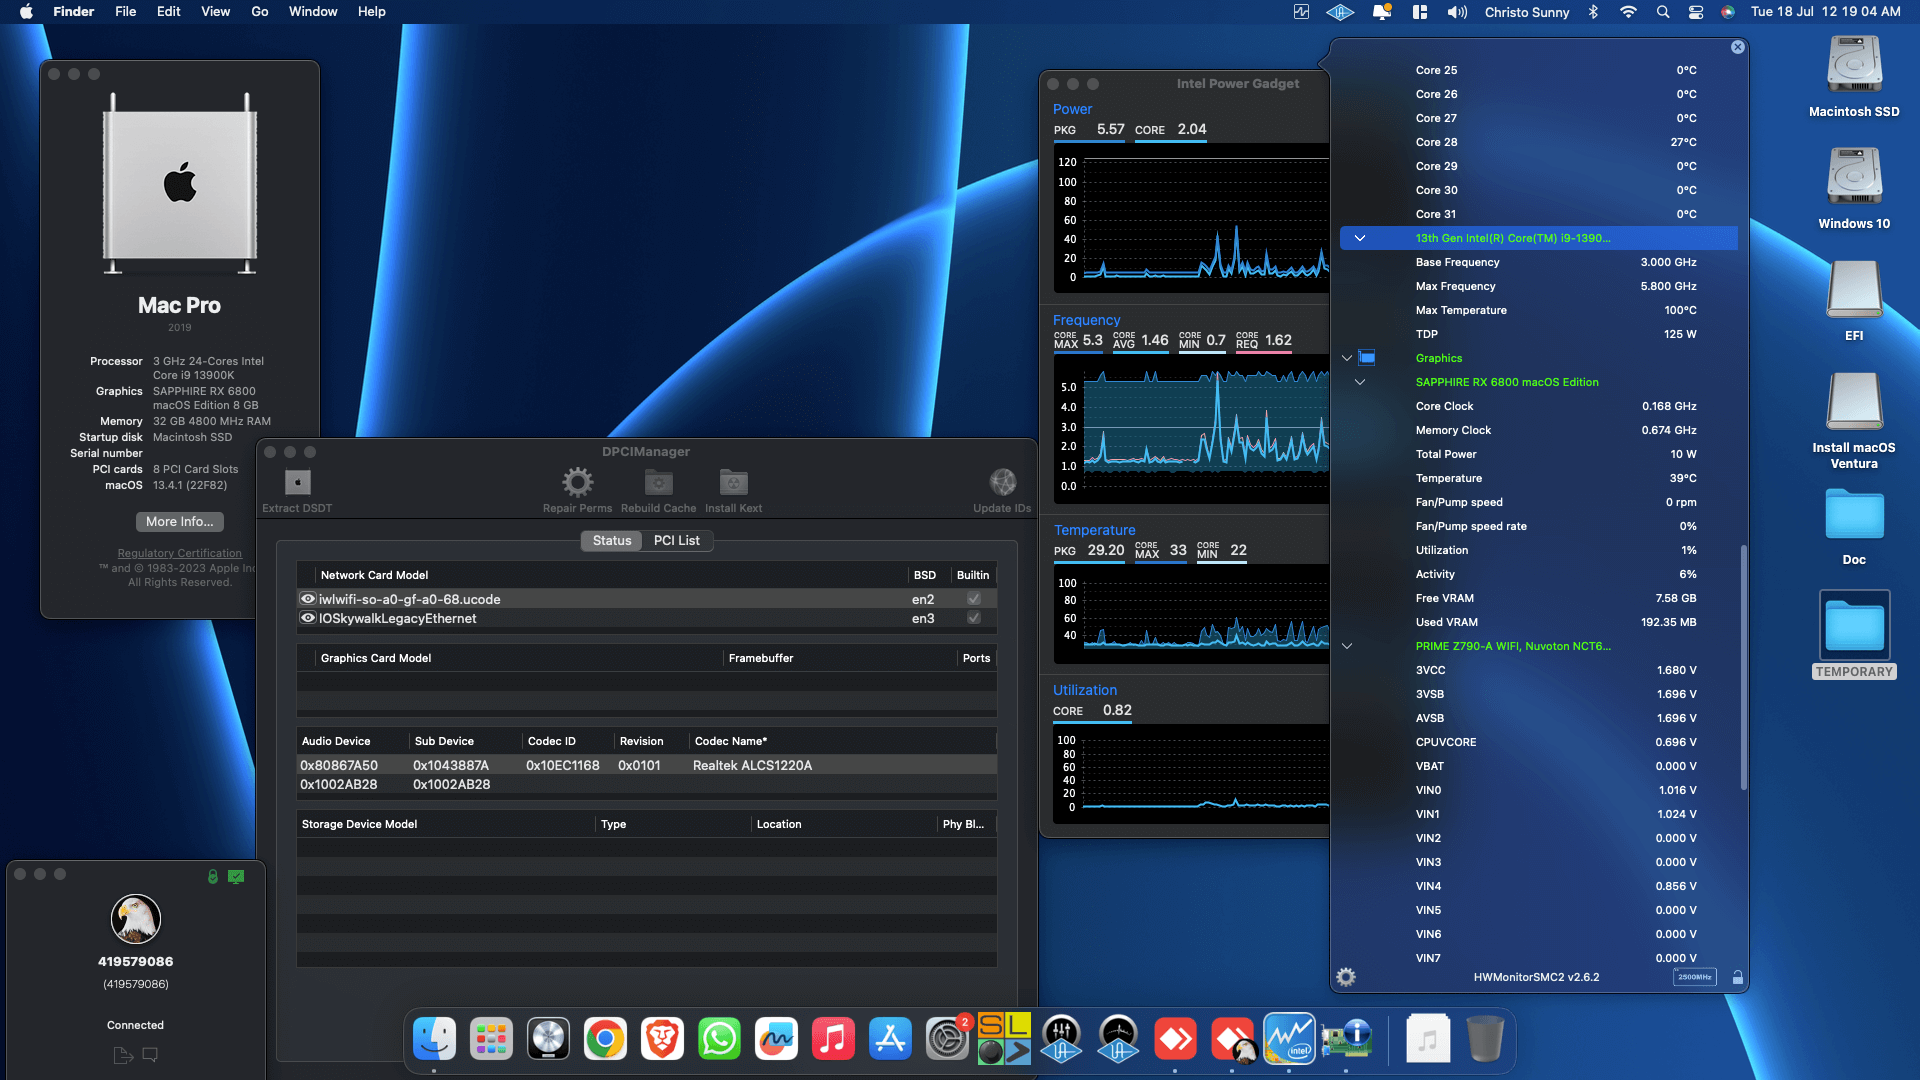Open the File menu
This screenshot has height=1080, width=1920.
(x=125, y=12)
